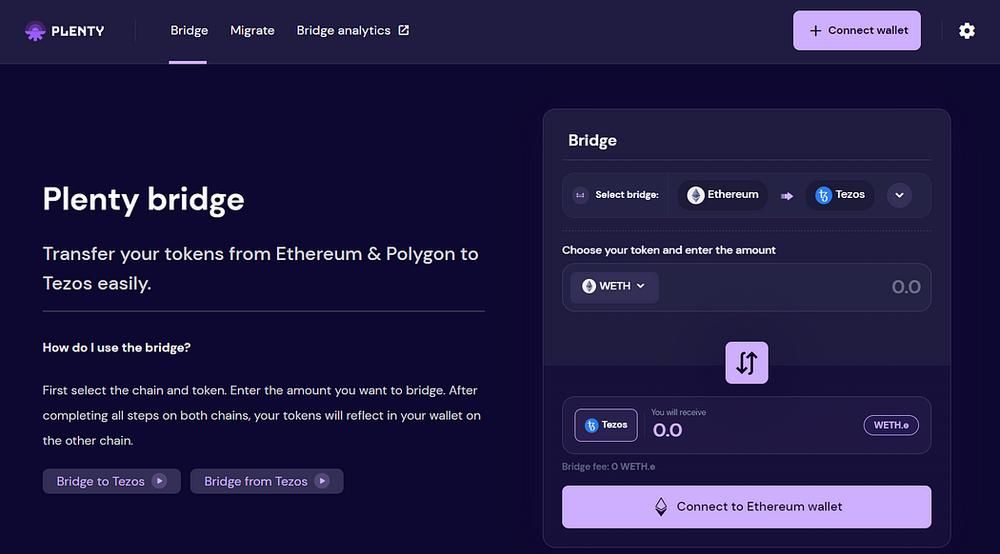Play the Bridge from Tezos tutorial

pos(267,481)
